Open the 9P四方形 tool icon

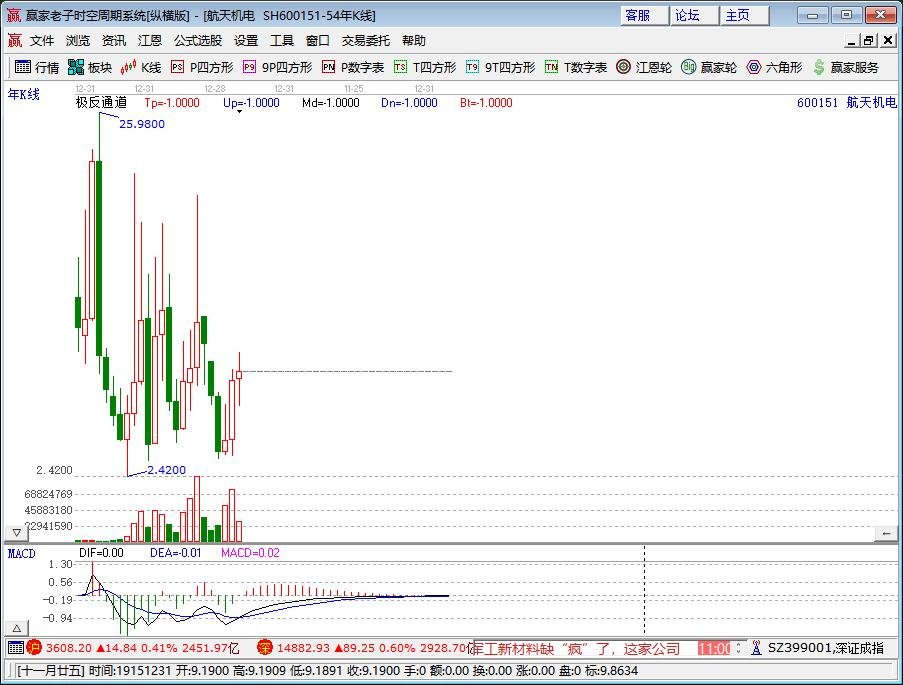[x=249, y=67]
